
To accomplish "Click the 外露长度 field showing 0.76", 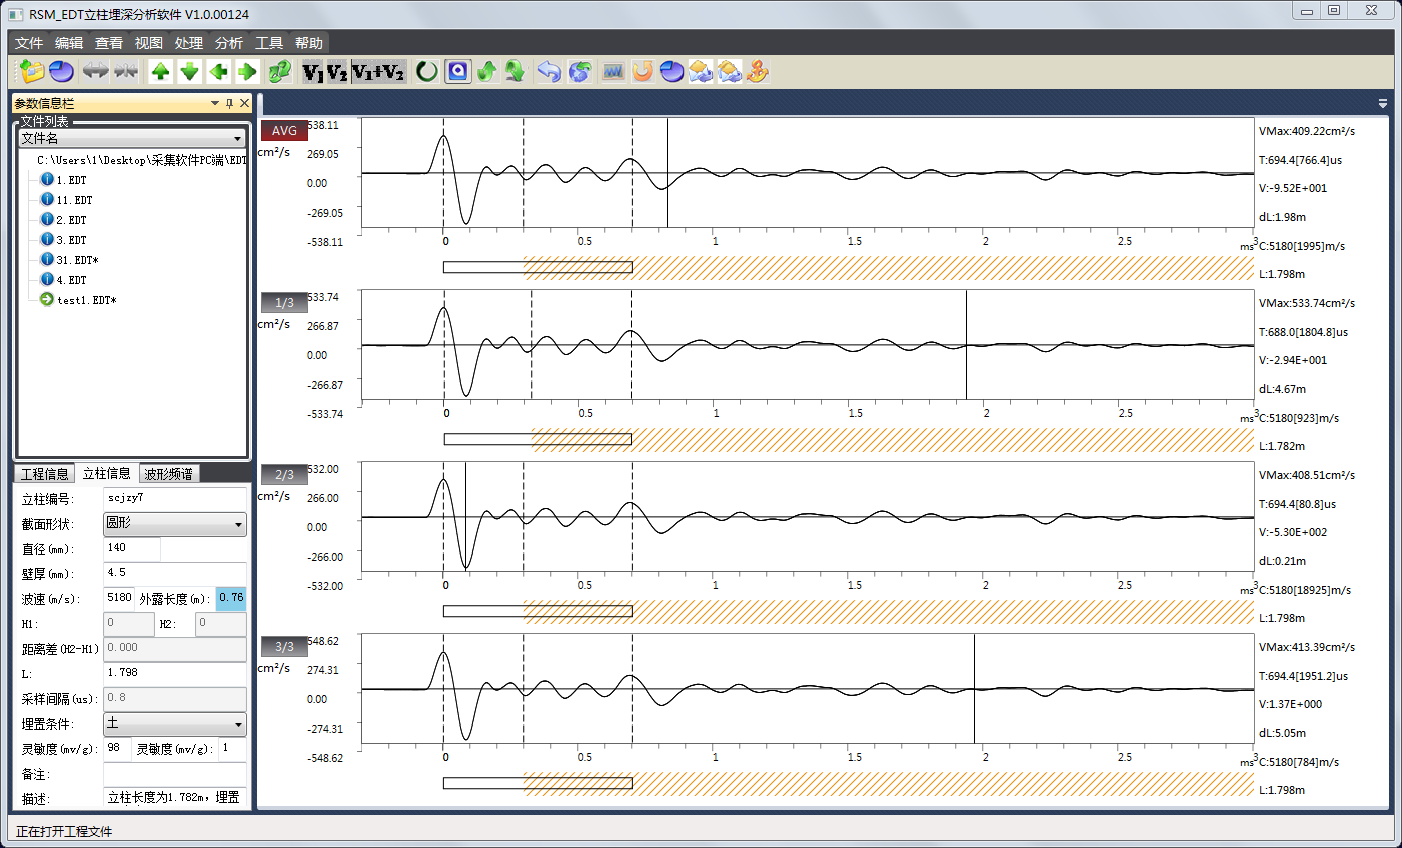I will point(231,598).
